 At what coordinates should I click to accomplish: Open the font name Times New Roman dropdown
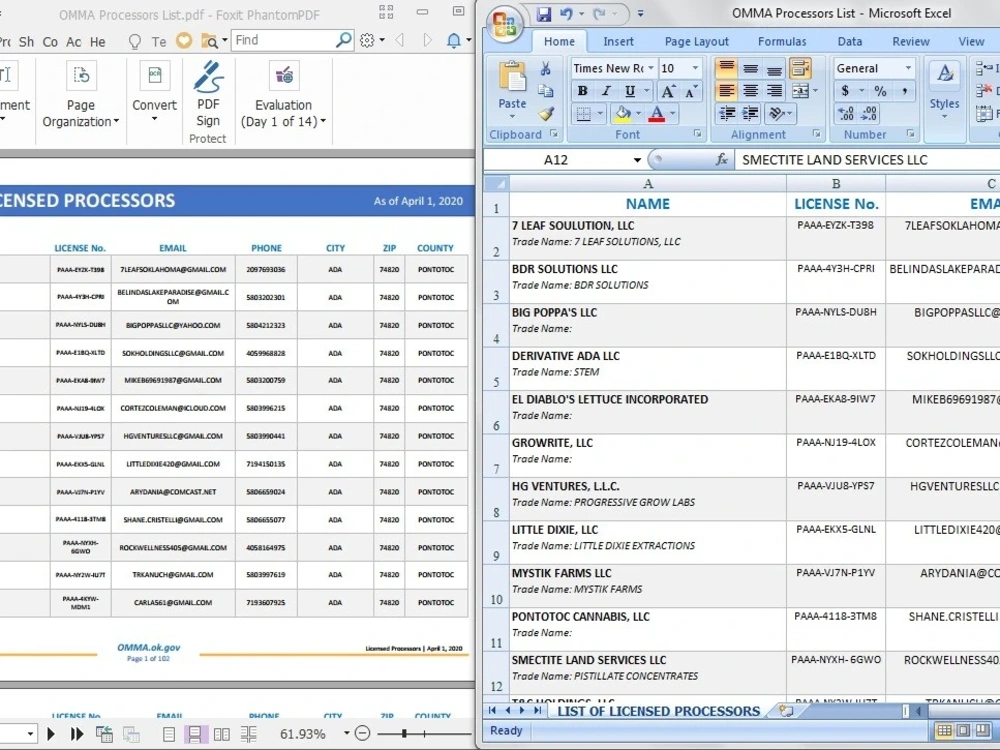click(651, 68)
